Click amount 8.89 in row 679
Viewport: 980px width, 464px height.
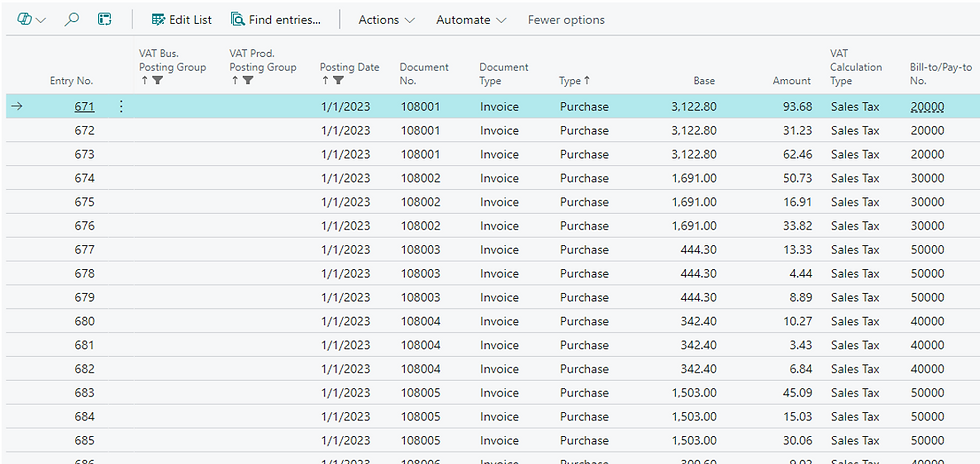801,297
